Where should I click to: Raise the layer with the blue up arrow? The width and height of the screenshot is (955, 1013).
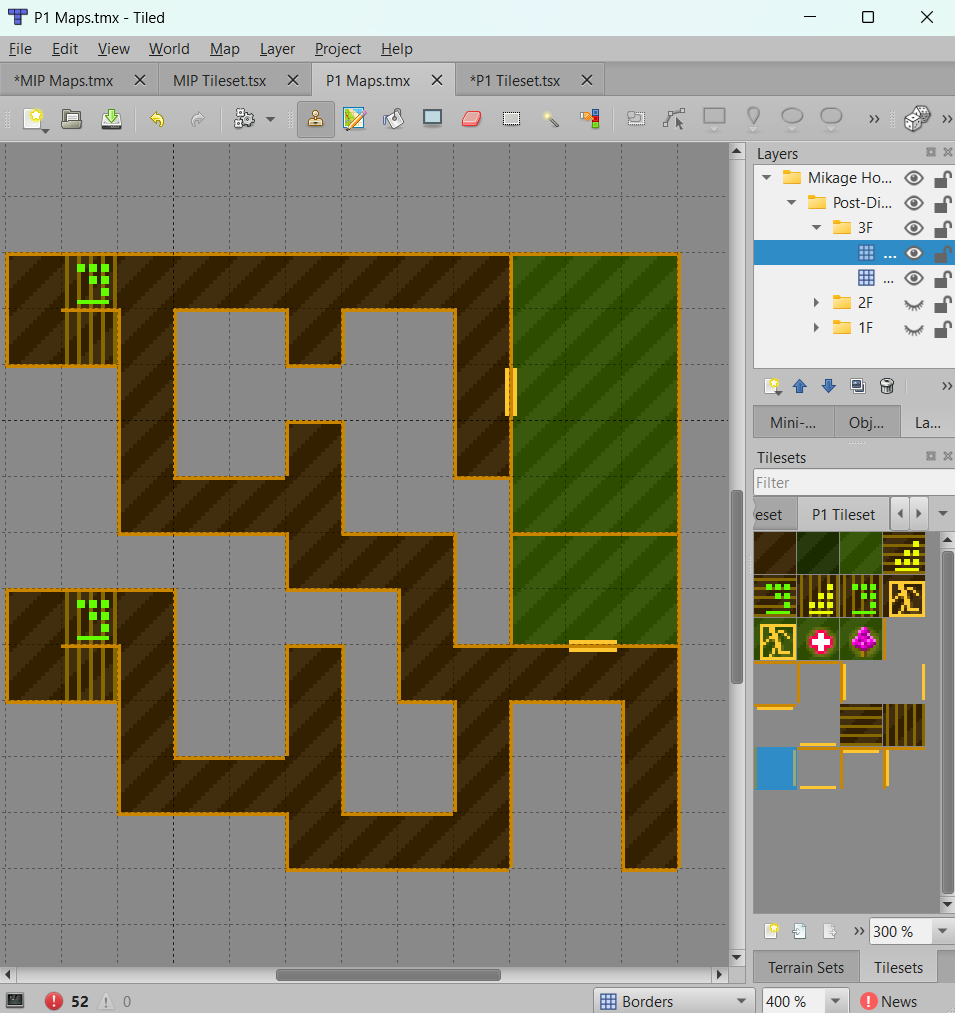tap(799, 386)
